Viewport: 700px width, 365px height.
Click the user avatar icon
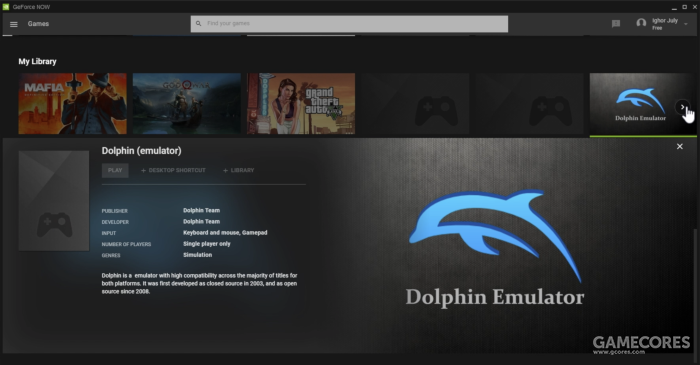point(641,23)
